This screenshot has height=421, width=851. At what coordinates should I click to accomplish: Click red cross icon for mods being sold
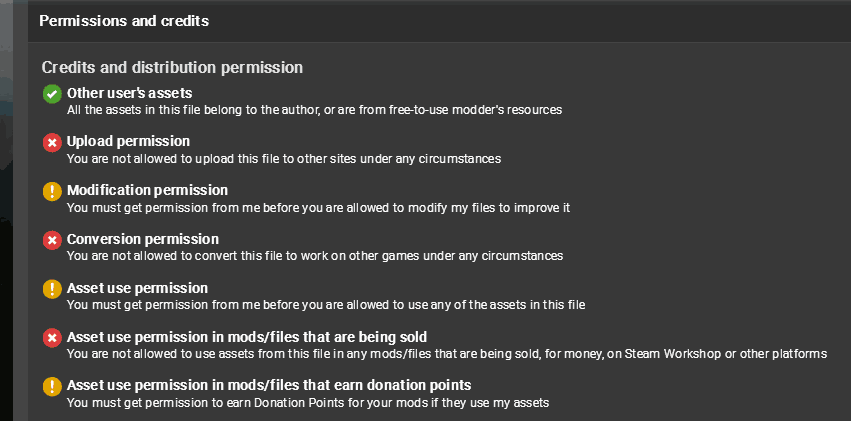[52, 338]
